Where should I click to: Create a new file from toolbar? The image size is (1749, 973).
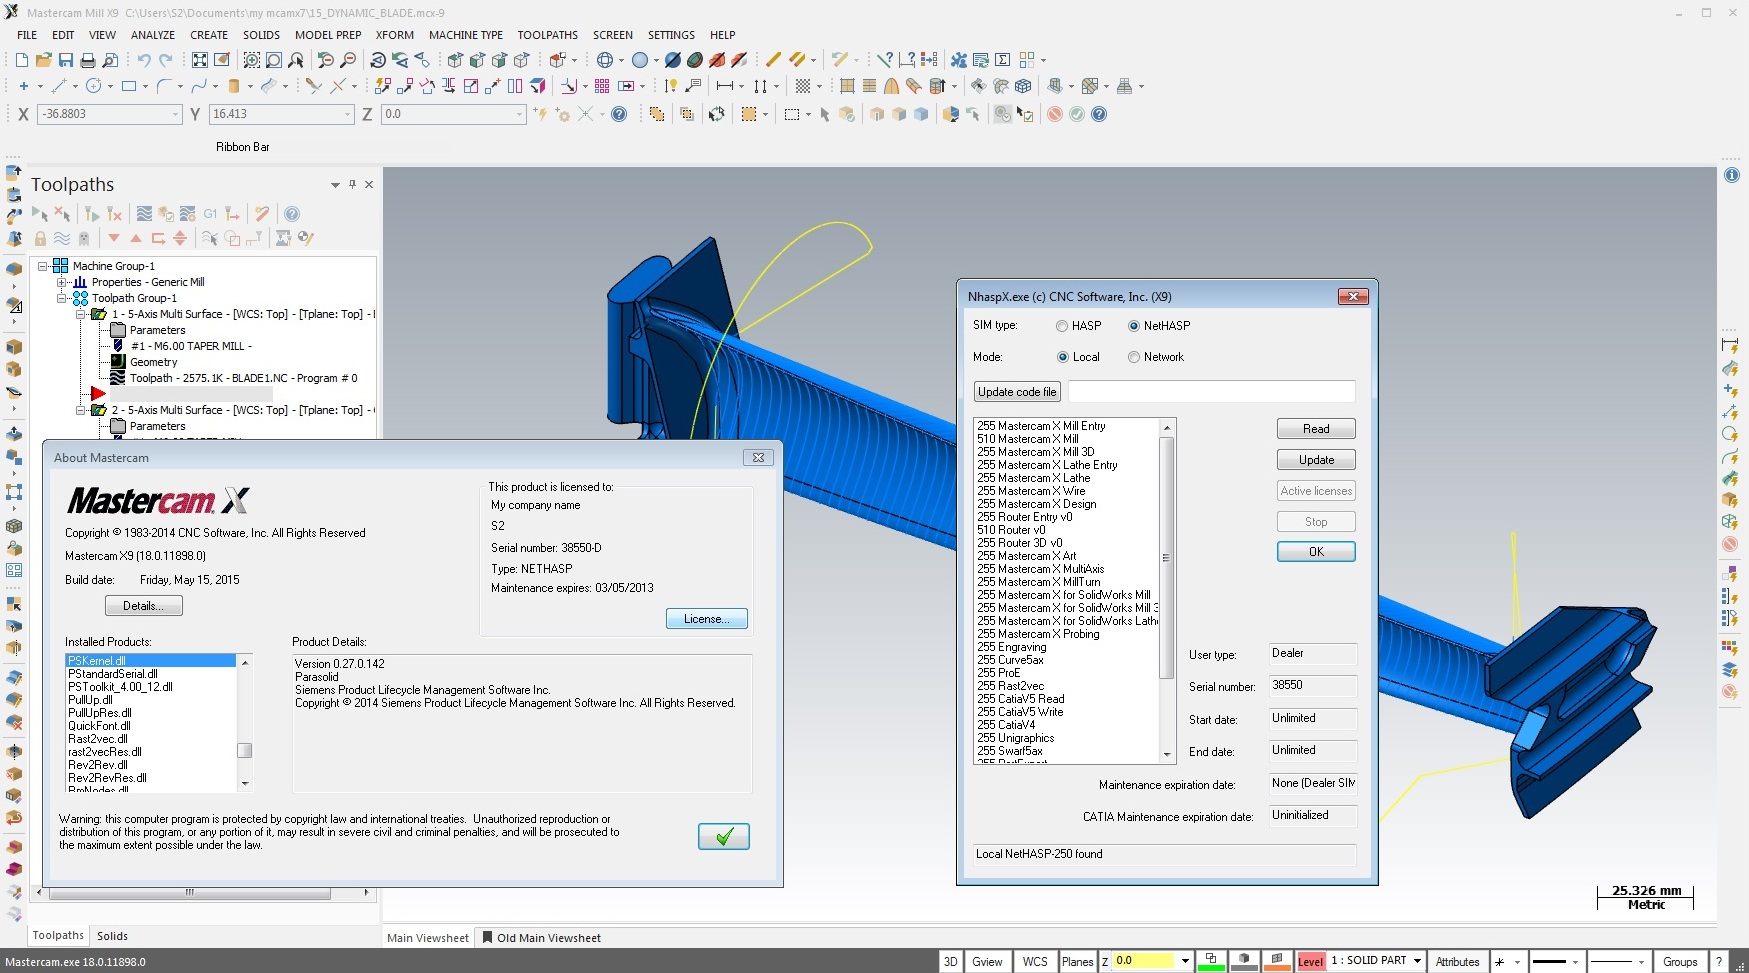pyautogui.click(x=21, y=60)
